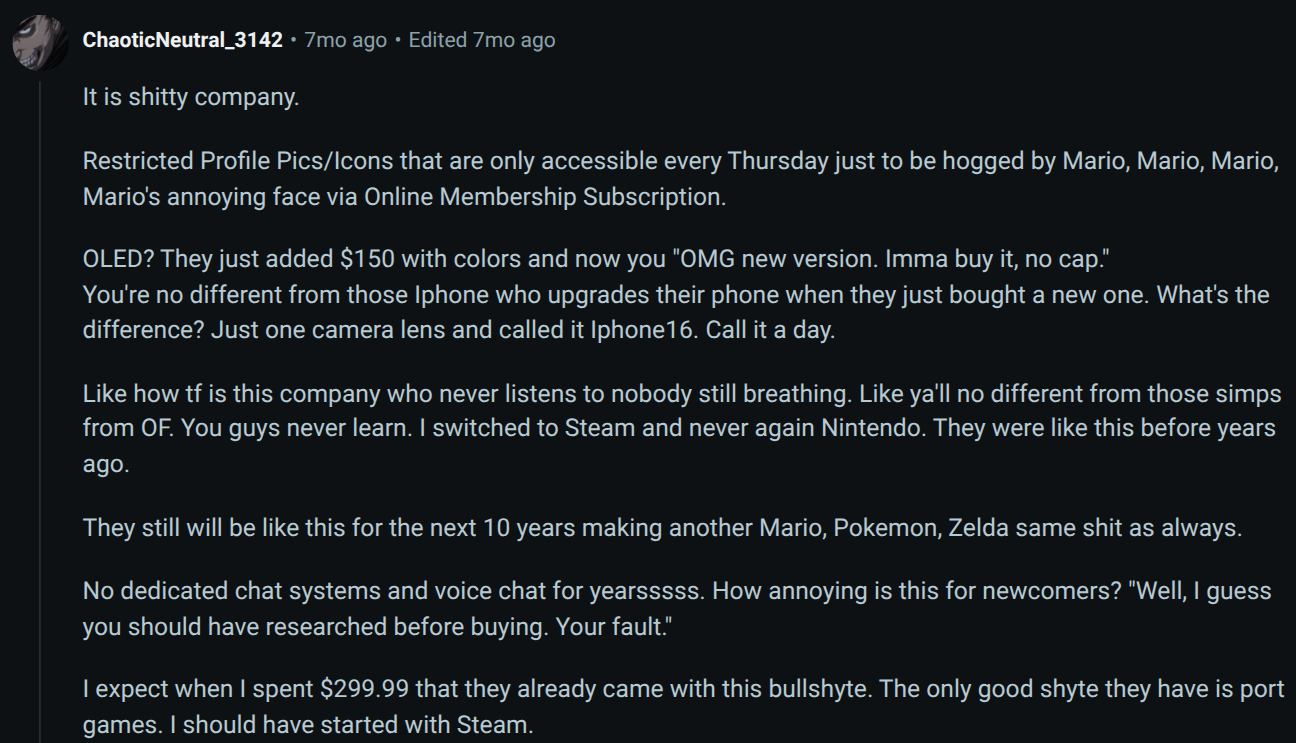Click the ChaoticNeutral_3142 user avatar

click(40, 42)
